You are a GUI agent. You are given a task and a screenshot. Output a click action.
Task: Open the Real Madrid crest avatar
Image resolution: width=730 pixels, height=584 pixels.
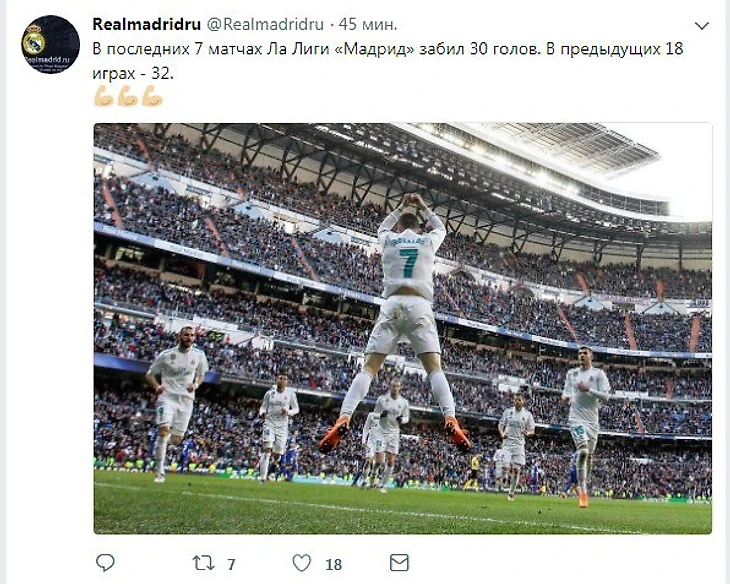50,45
